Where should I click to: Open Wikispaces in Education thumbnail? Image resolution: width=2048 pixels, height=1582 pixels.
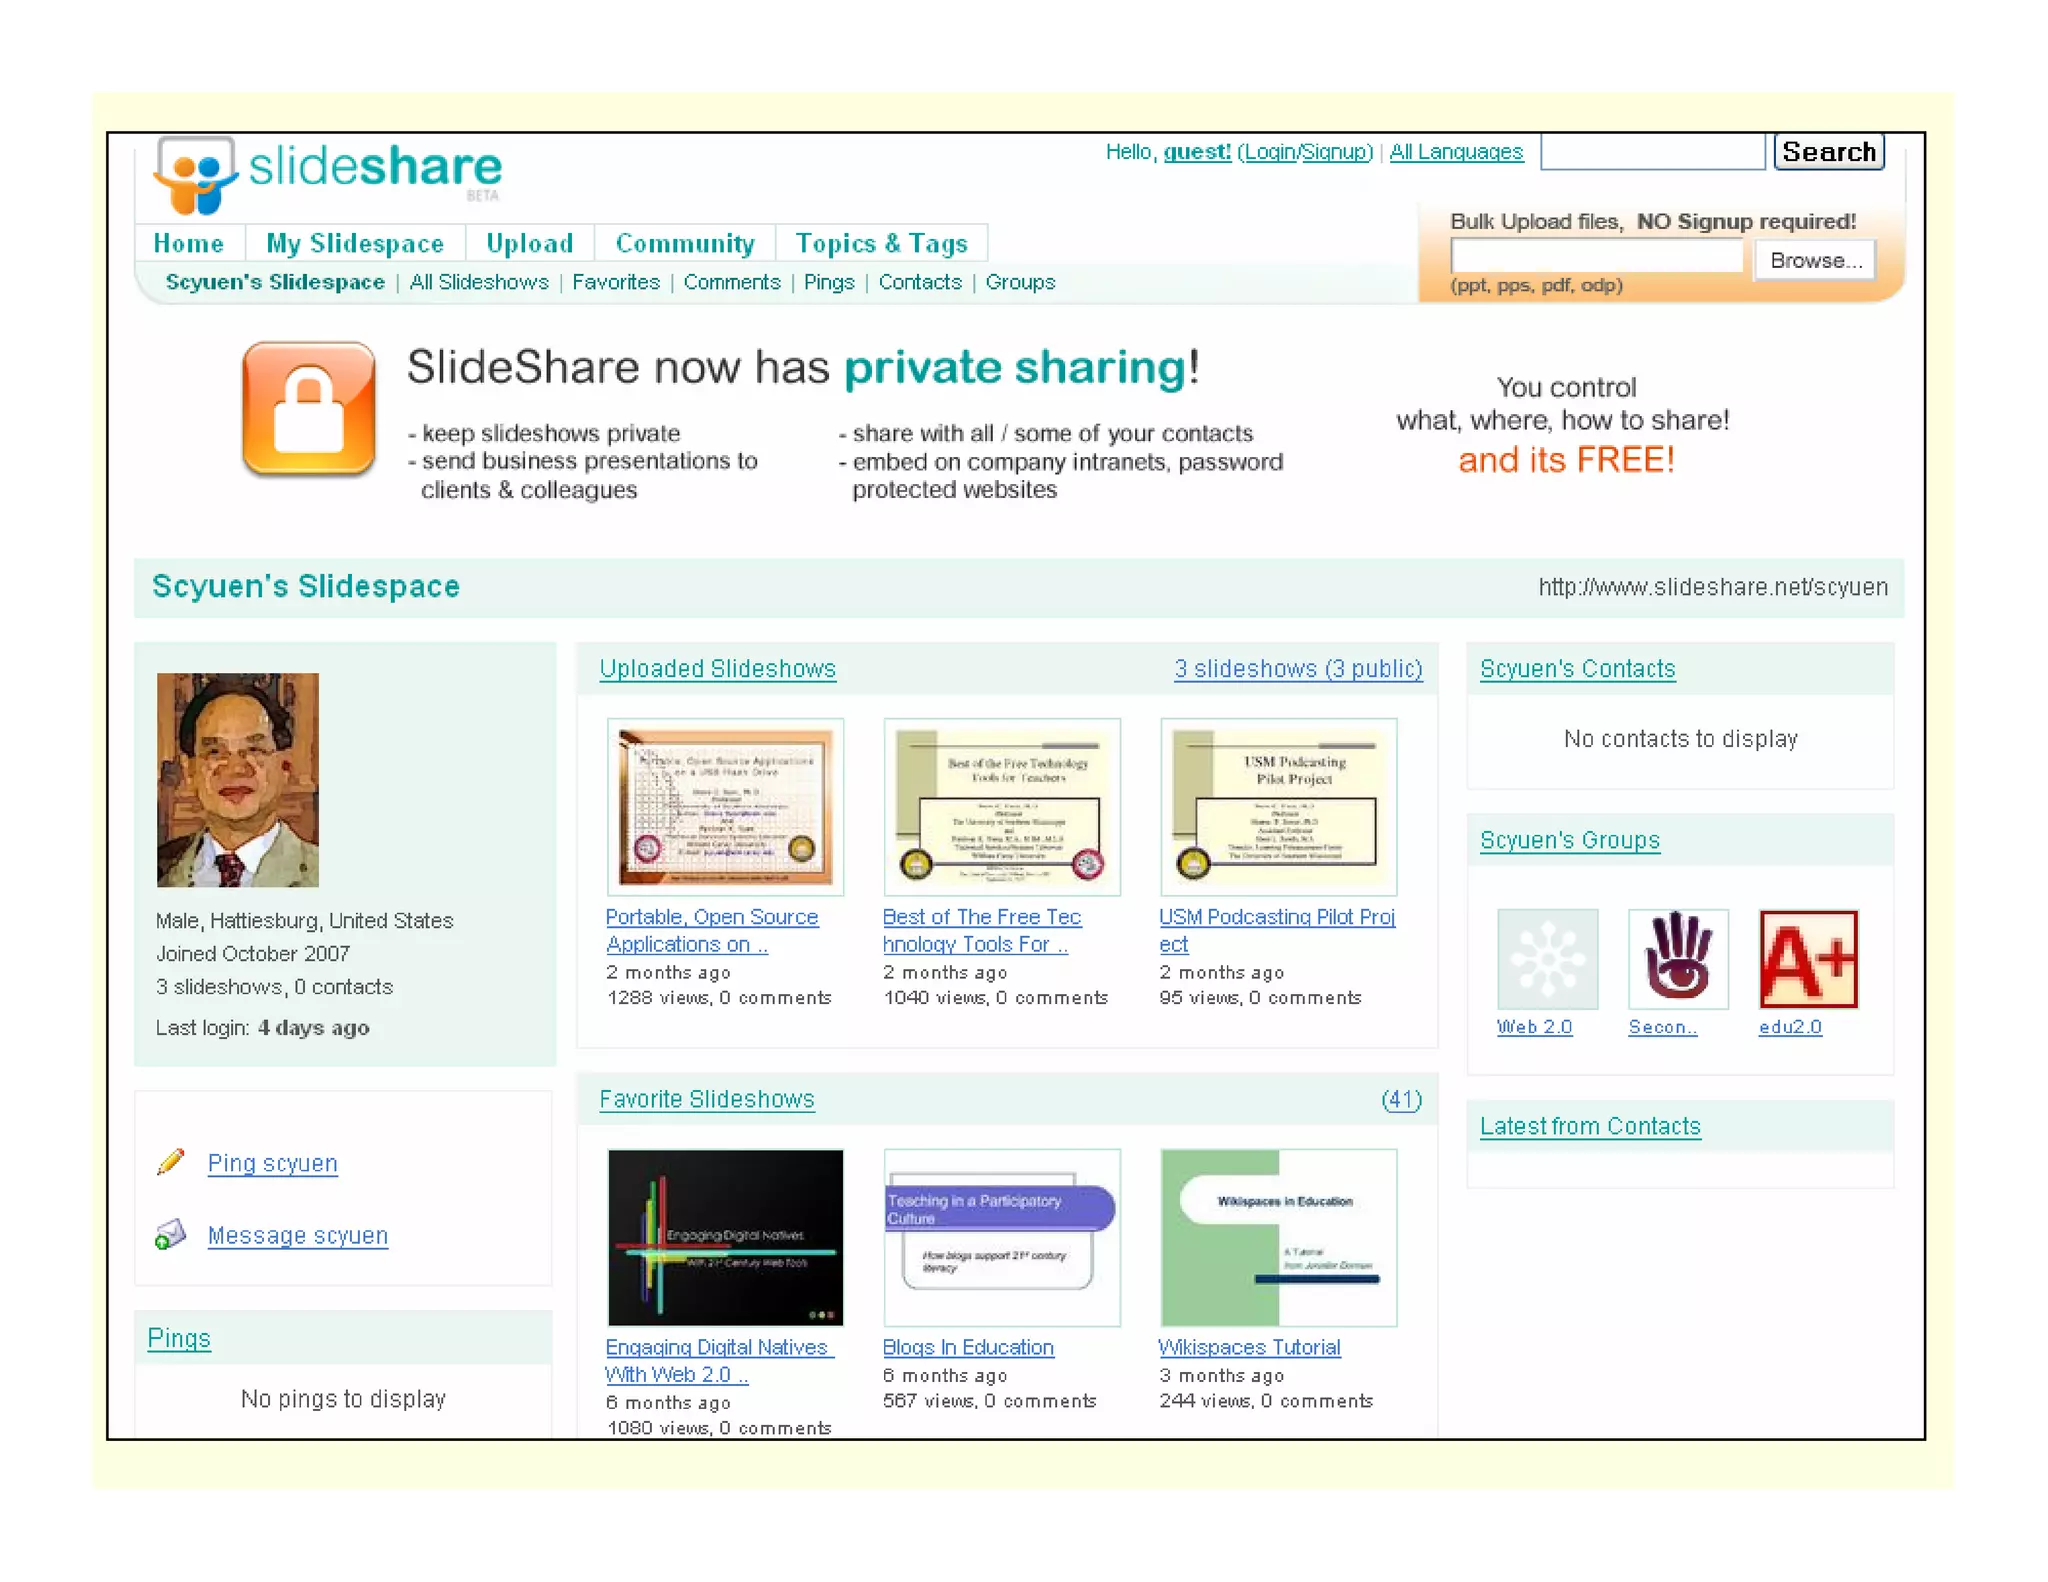pyautogui.click(x=1278, y=1237)
